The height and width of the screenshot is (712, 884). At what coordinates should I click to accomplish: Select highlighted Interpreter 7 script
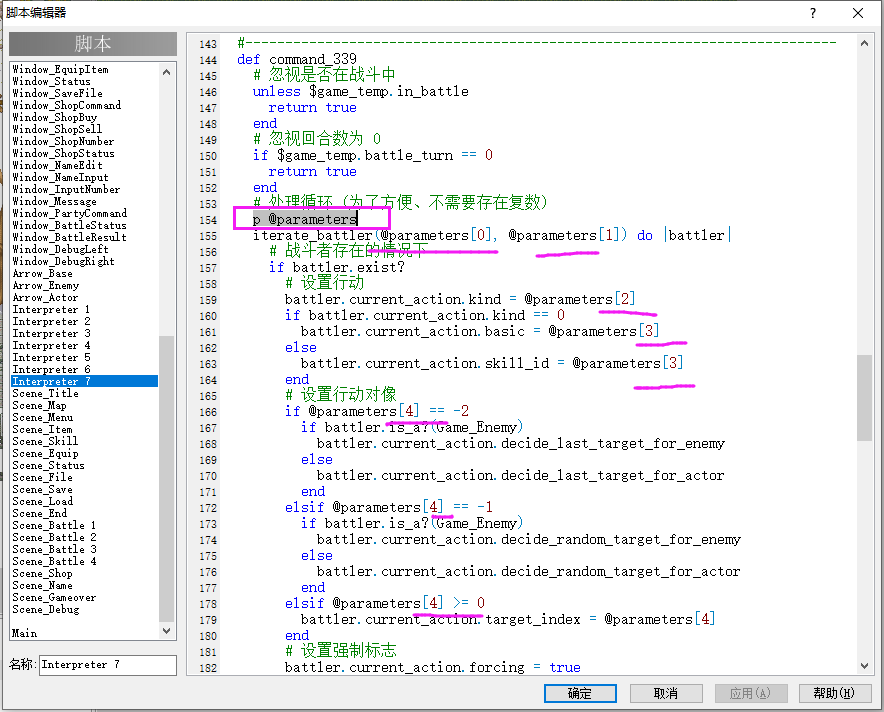85,381
